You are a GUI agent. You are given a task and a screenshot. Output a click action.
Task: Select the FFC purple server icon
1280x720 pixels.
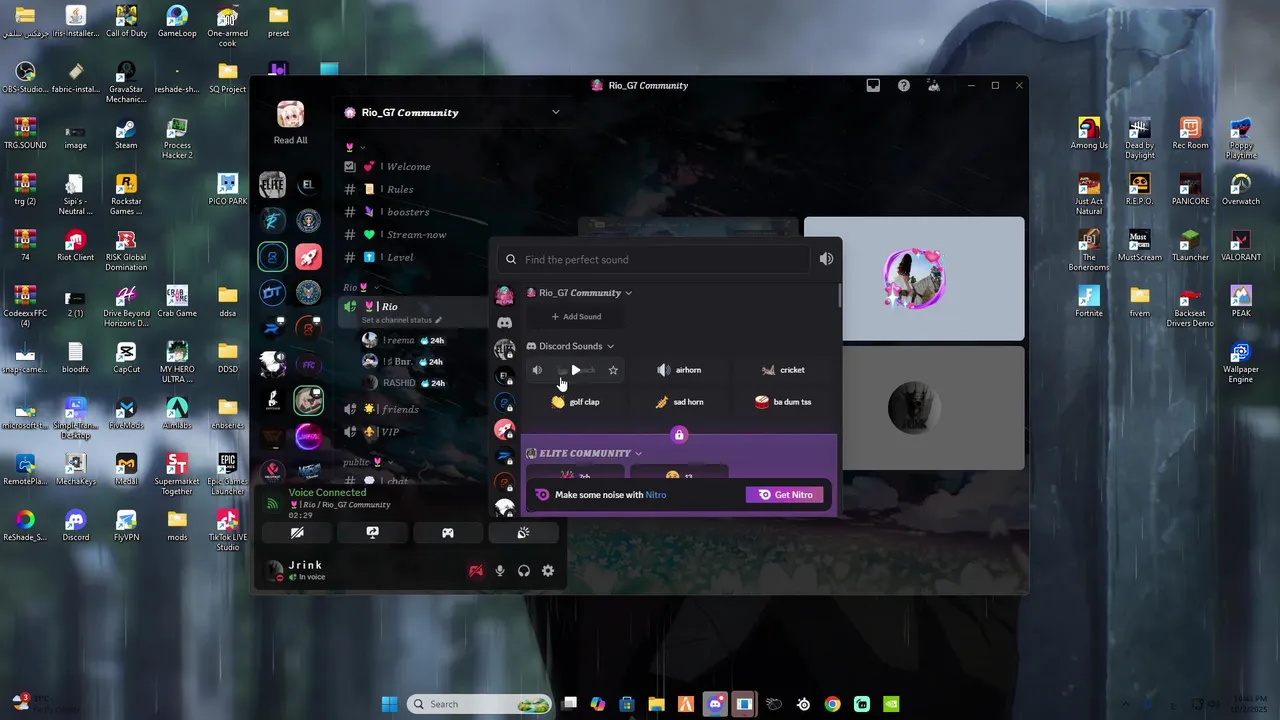click(x=308, y=365)
